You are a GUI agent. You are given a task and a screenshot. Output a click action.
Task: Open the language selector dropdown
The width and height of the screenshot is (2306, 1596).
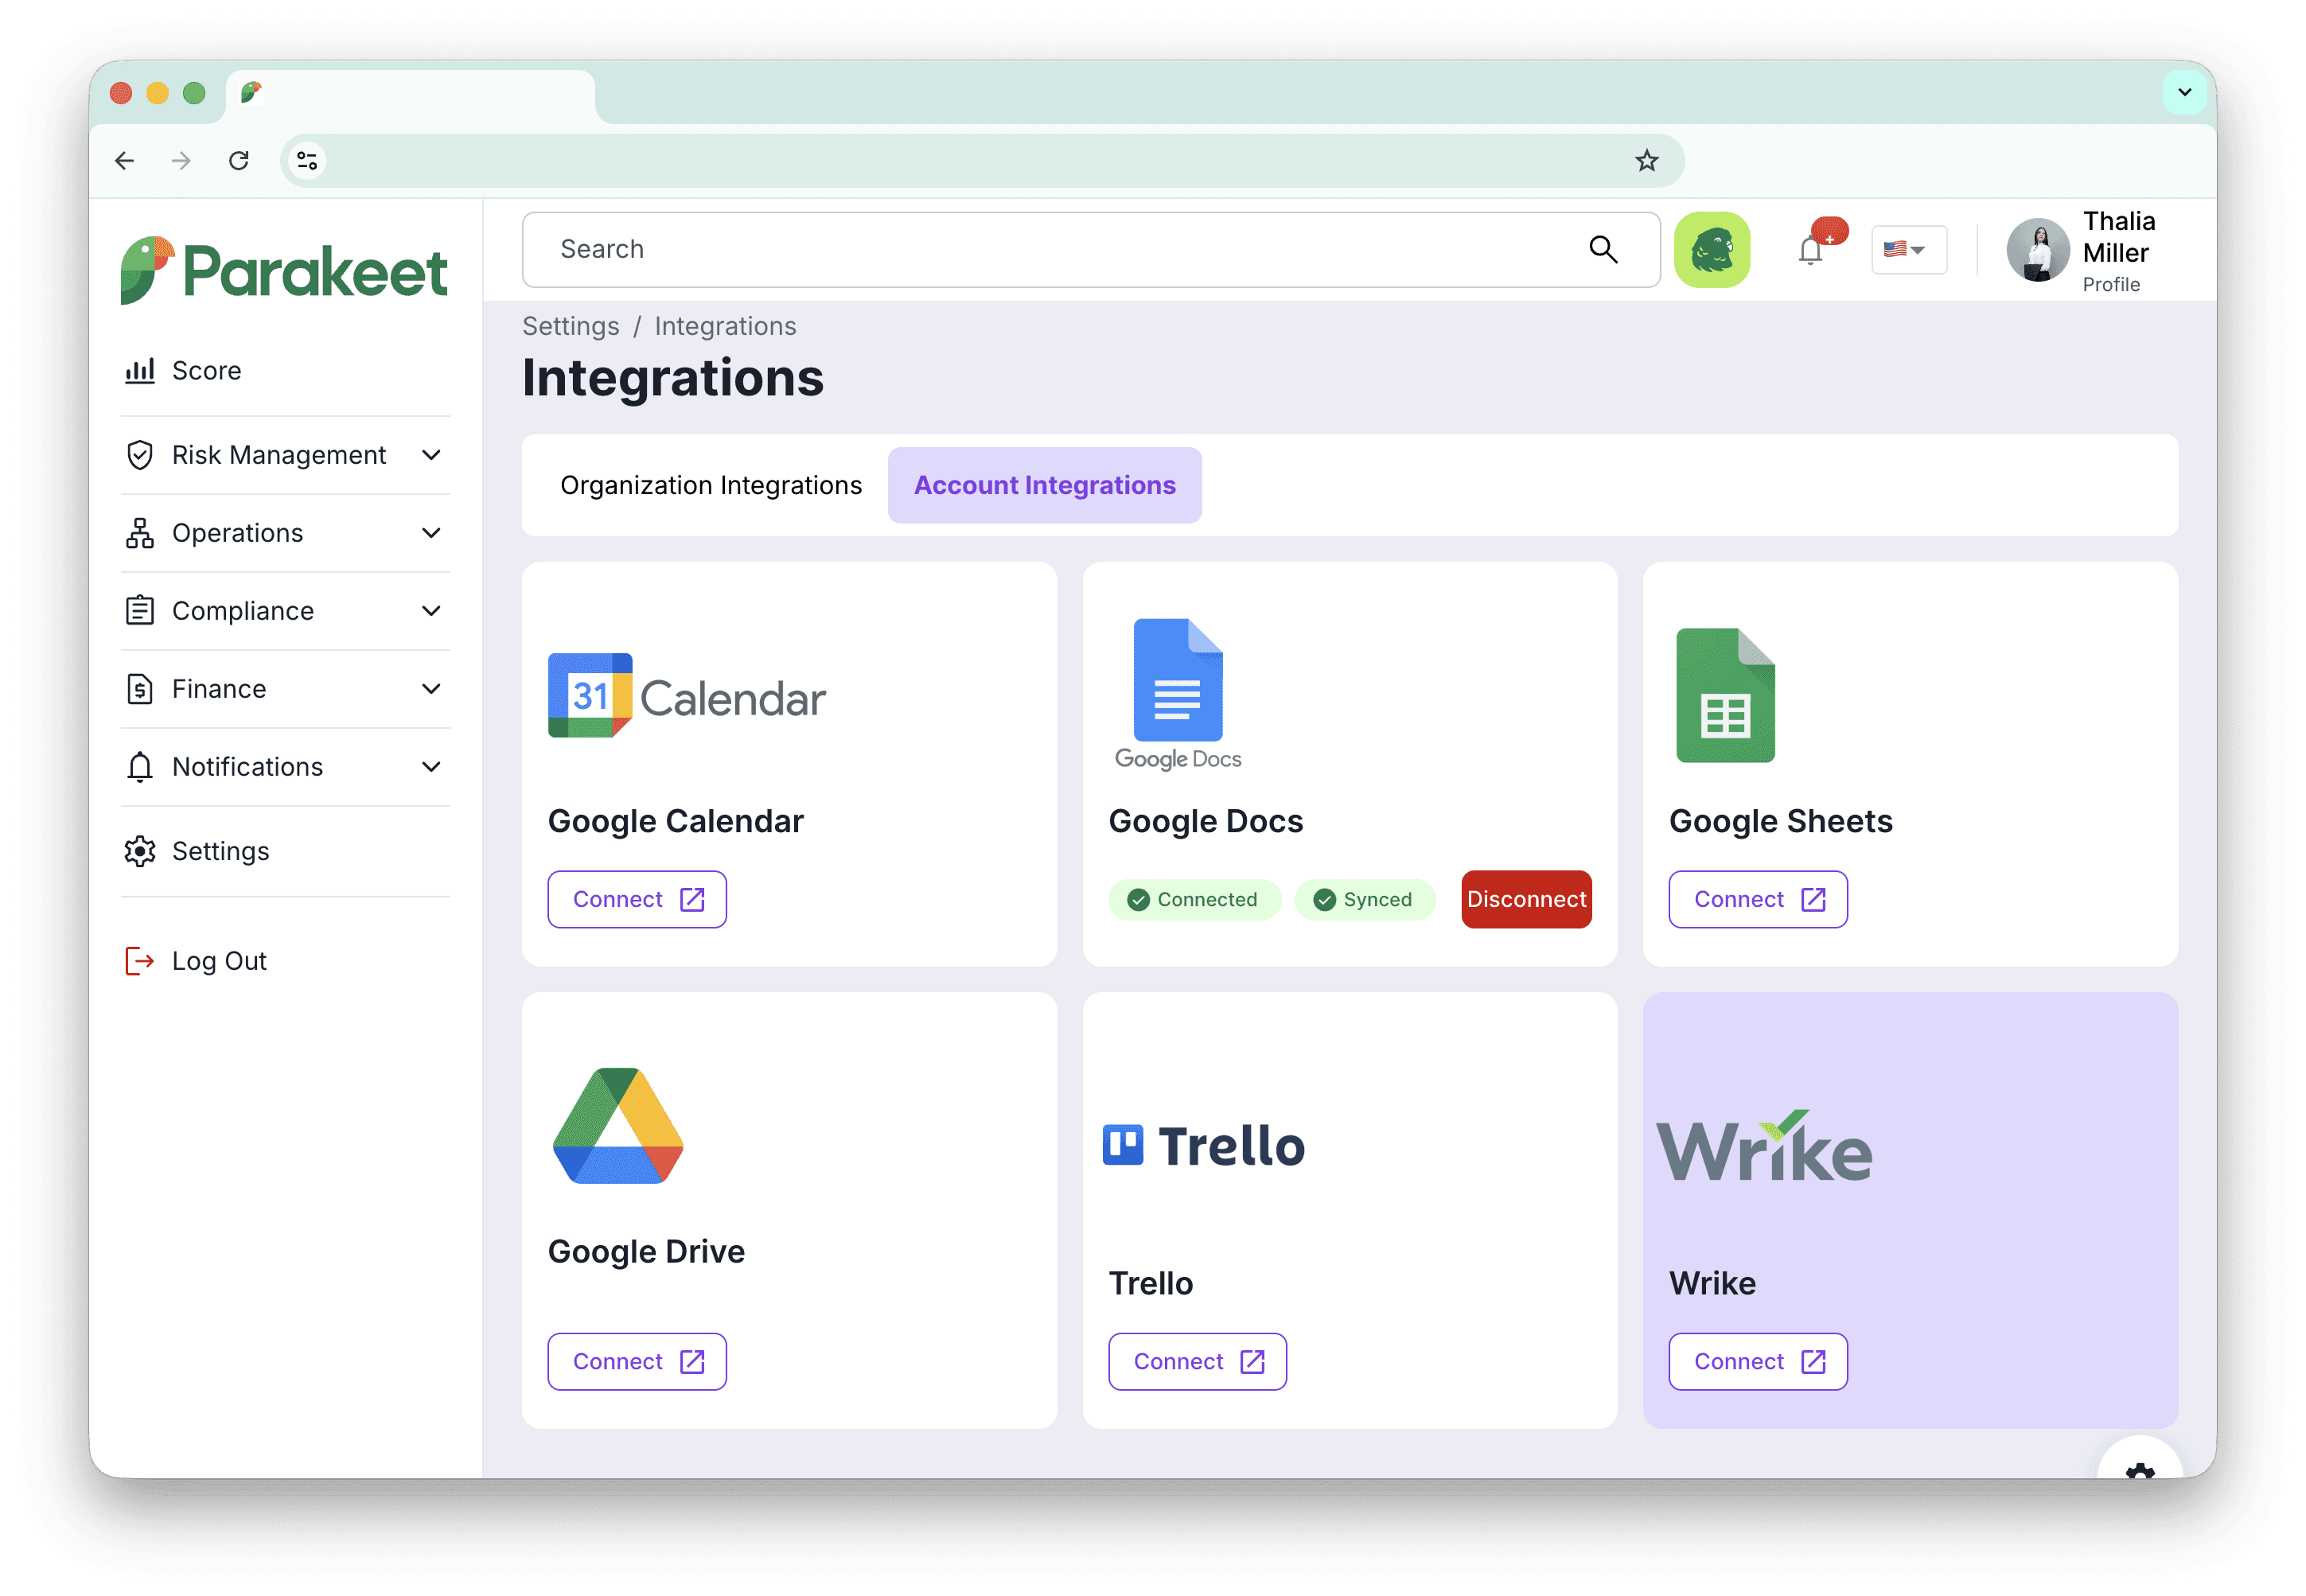point(1908,249)
